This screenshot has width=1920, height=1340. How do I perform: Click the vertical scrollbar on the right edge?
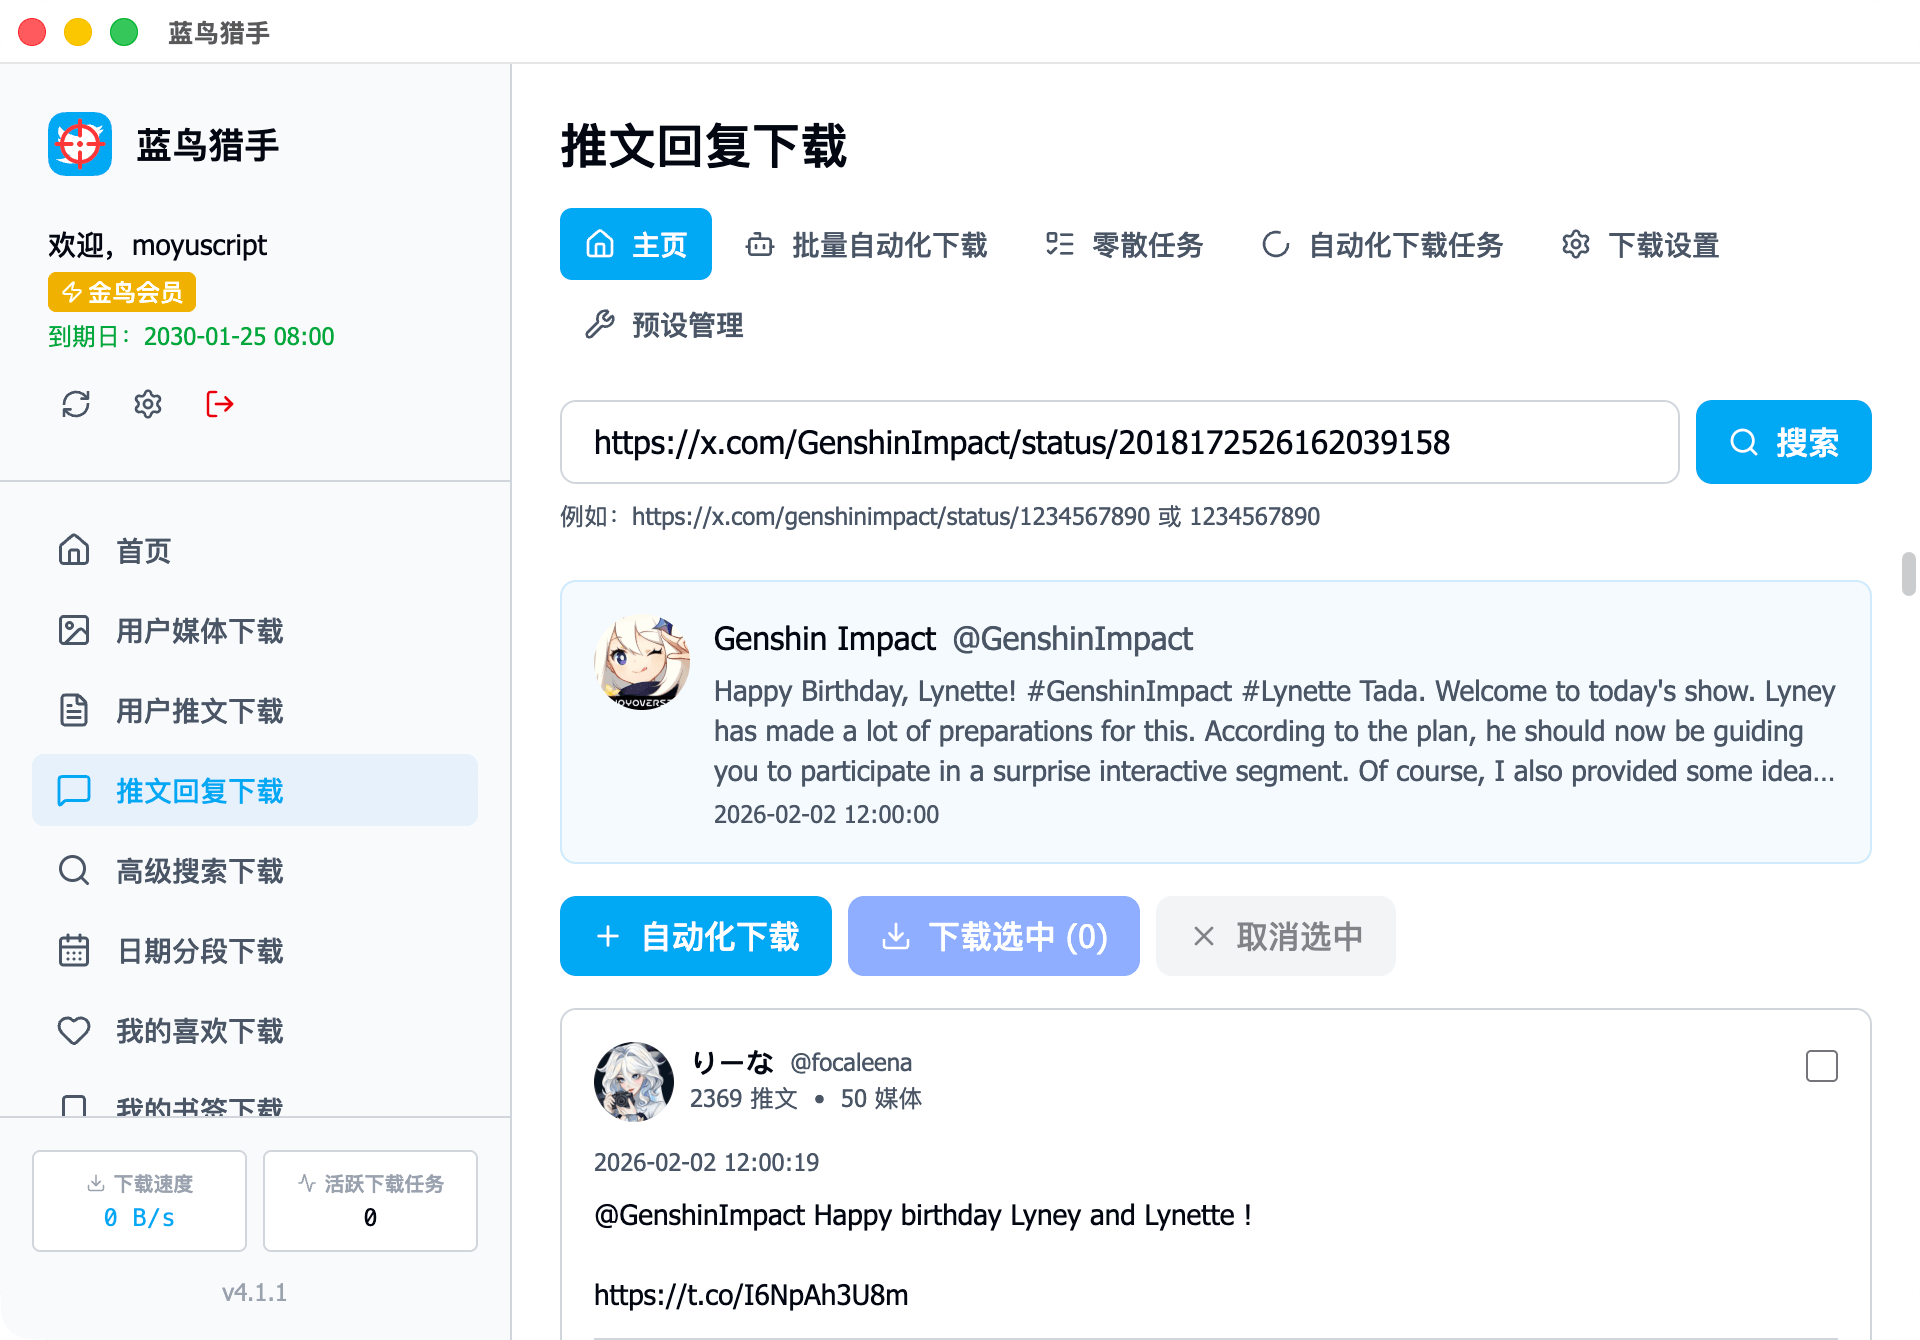click(x=1908, y=574)
